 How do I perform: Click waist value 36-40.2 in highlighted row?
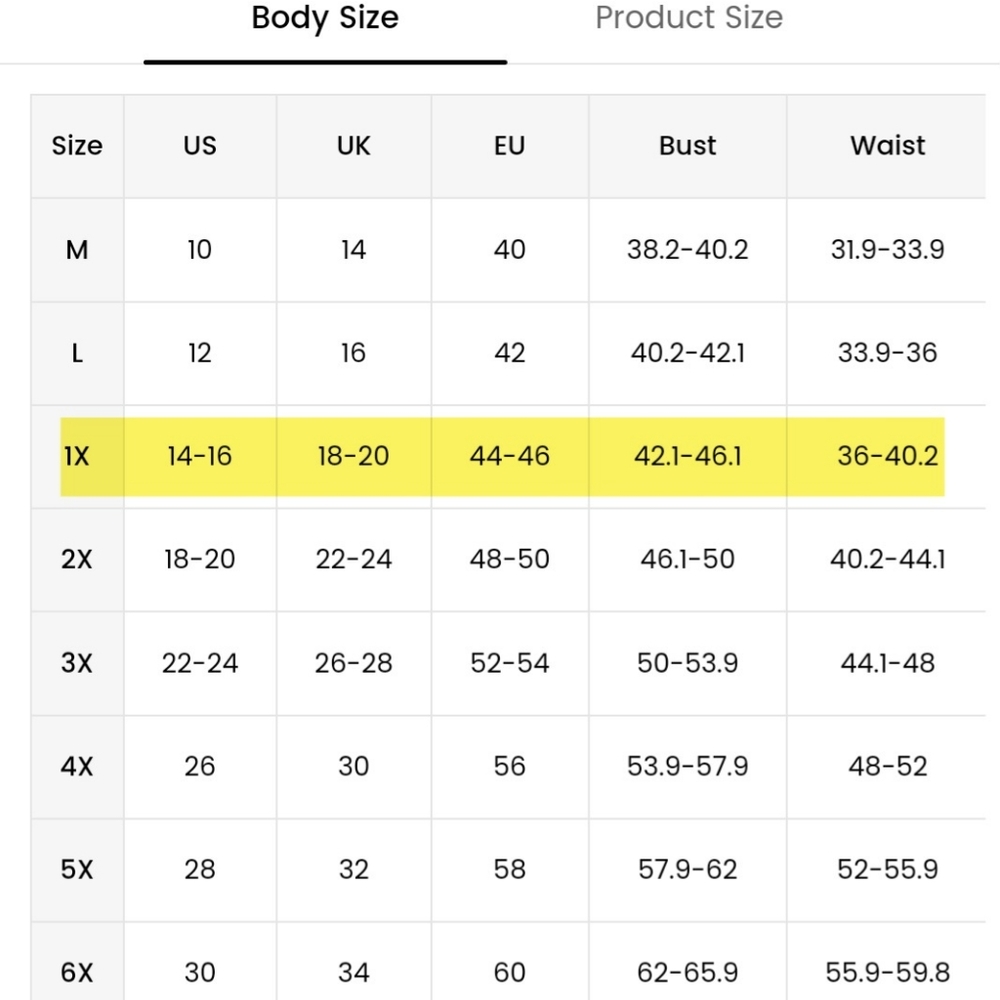click(x=887, y=456)
